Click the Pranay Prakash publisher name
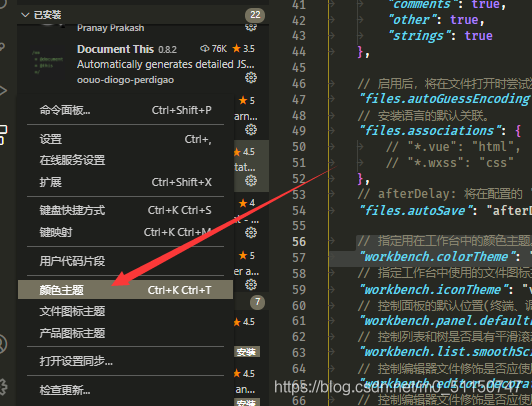Screen dimensions: 532x406 click(x=111, y=28)
